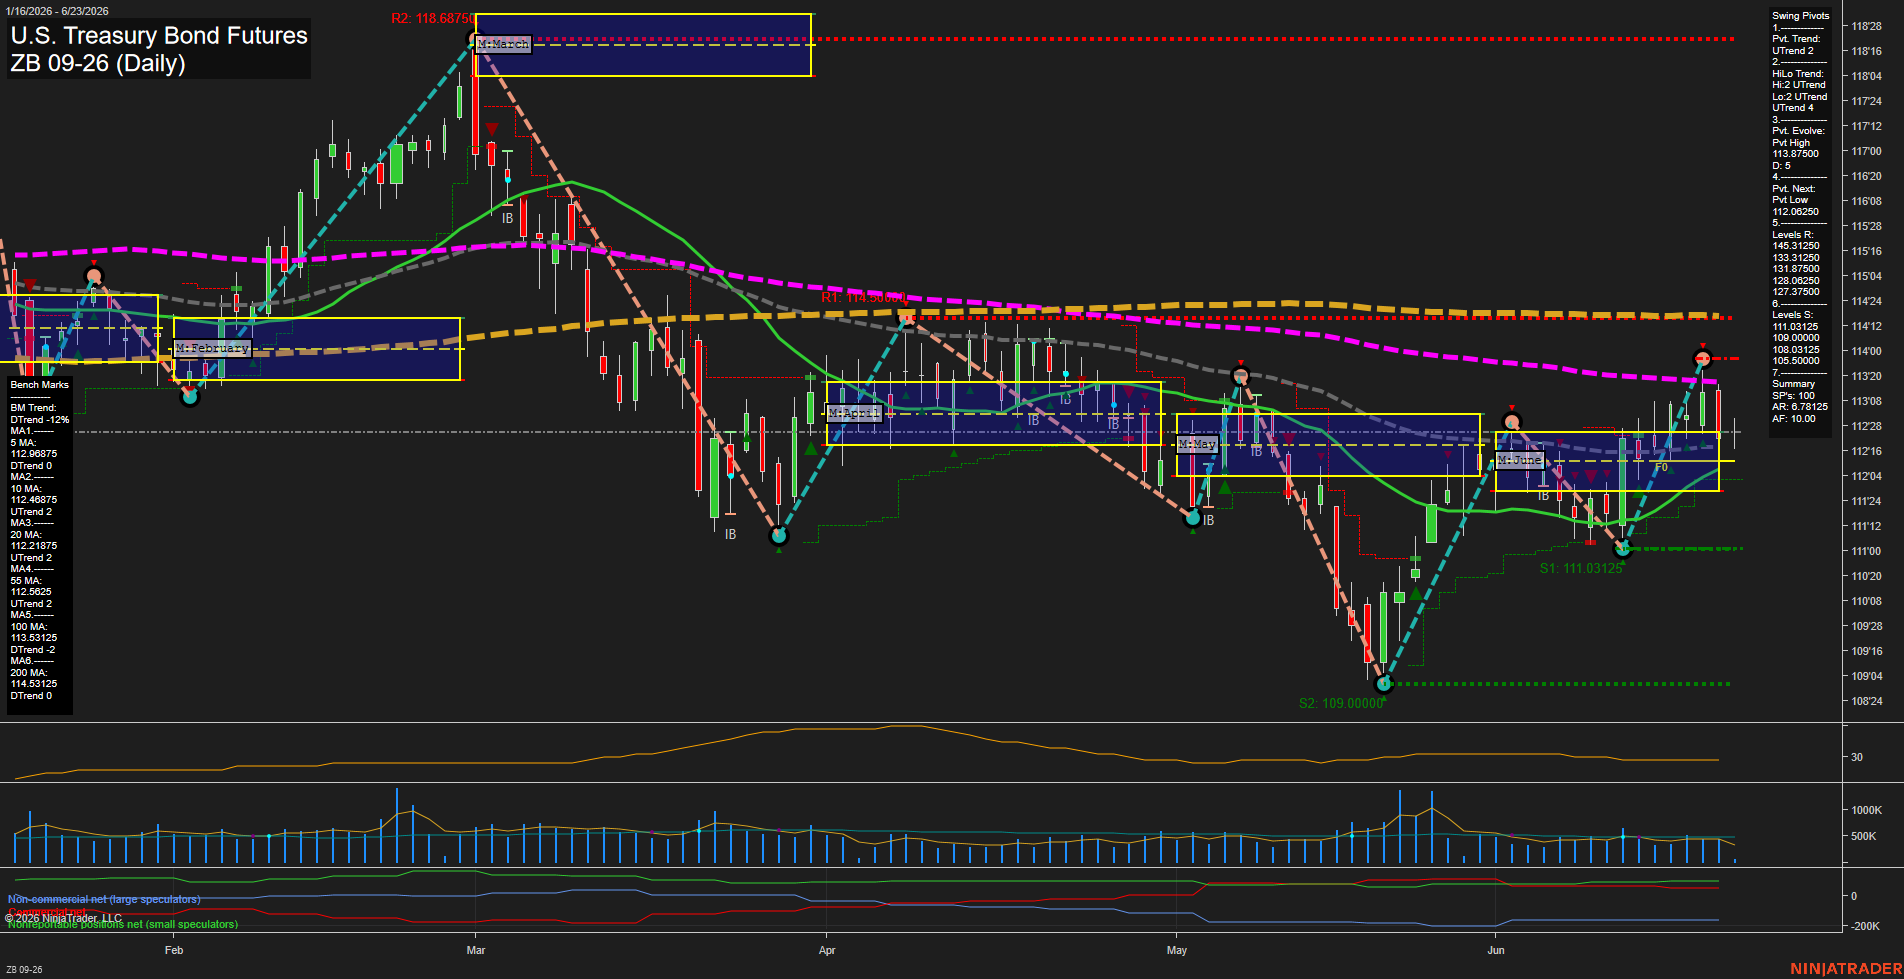Select the Apr month axis label
Screen dimensions: 1904x979
tap(827, 950)
